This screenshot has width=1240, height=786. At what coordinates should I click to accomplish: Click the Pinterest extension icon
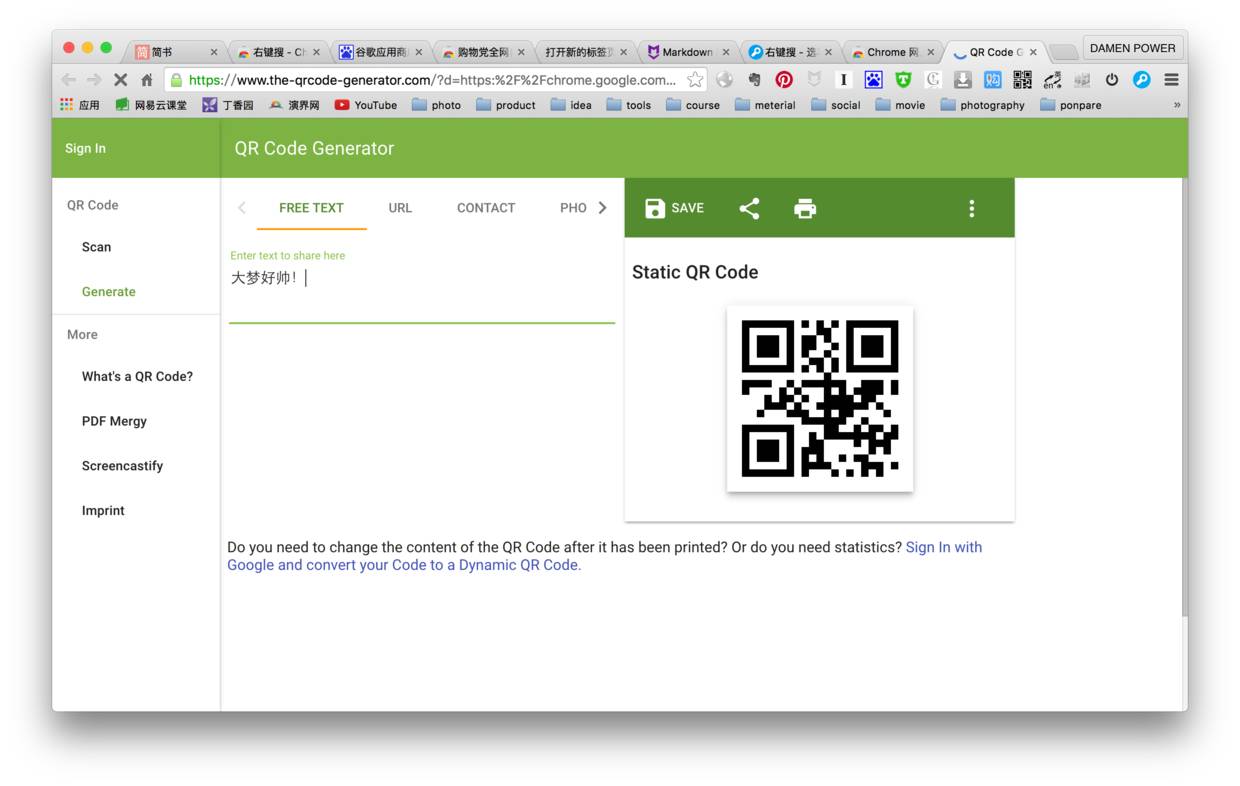(x=784, y=80)
